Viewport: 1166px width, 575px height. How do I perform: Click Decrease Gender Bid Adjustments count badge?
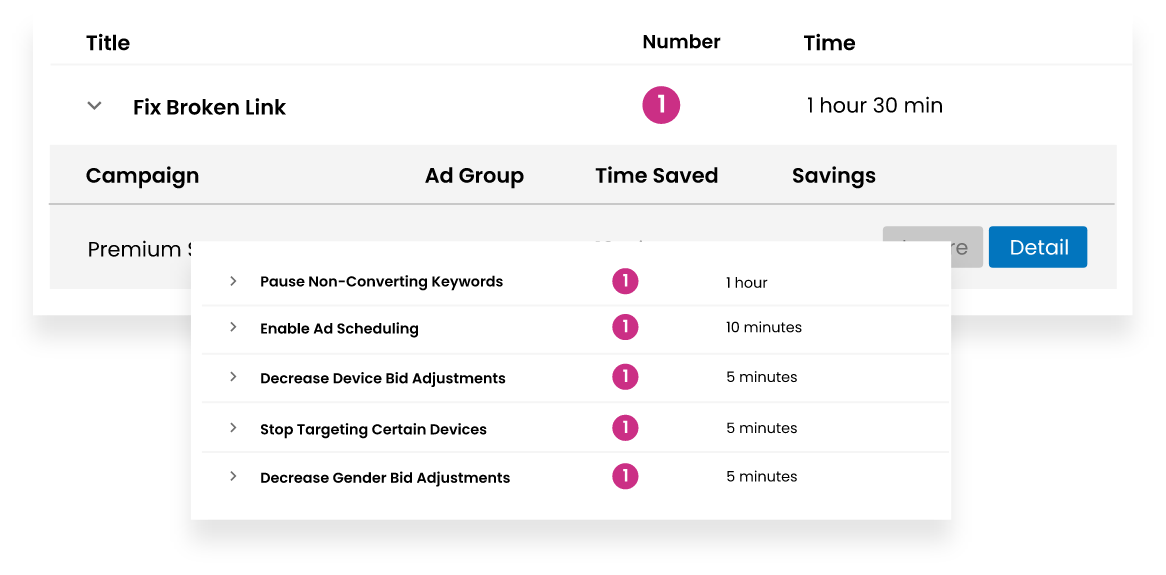click(x=625, y=477)
